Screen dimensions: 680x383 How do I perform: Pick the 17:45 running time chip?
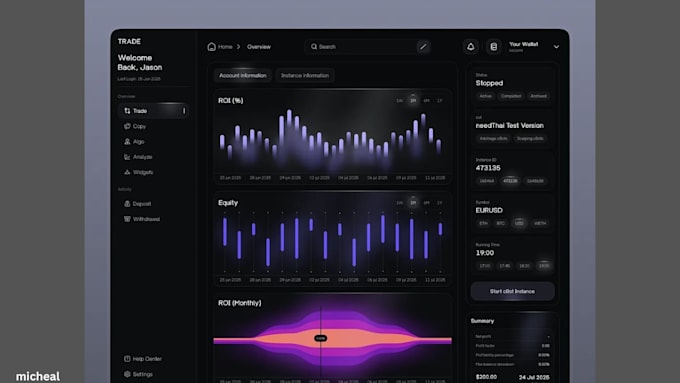click(x=504, y=266)
